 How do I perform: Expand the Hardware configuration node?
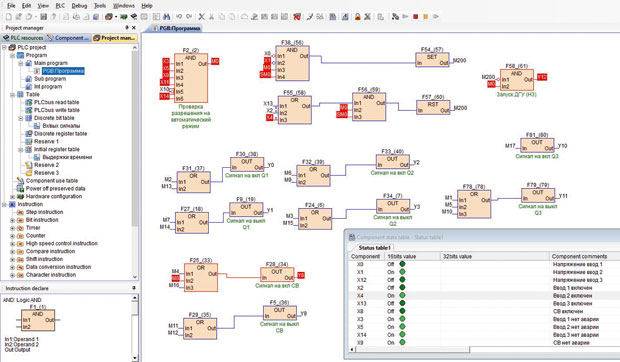12,196
